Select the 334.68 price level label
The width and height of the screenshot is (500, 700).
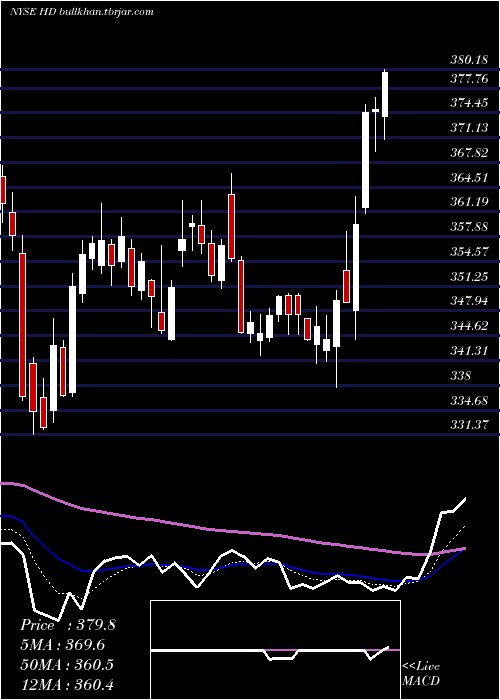point(469,400)
